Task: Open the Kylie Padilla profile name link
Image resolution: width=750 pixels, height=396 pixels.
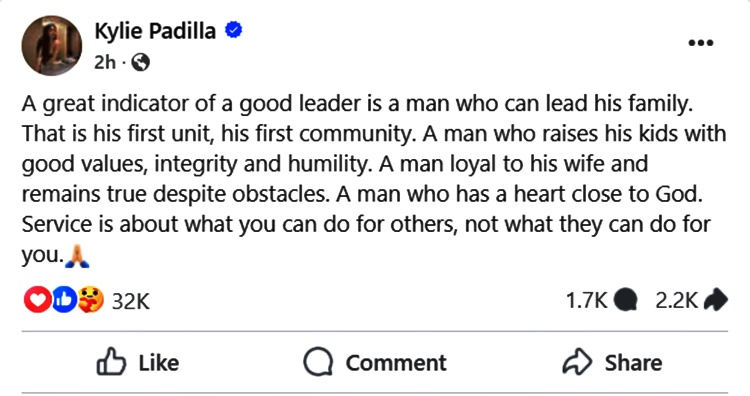Action: point(155,31)
